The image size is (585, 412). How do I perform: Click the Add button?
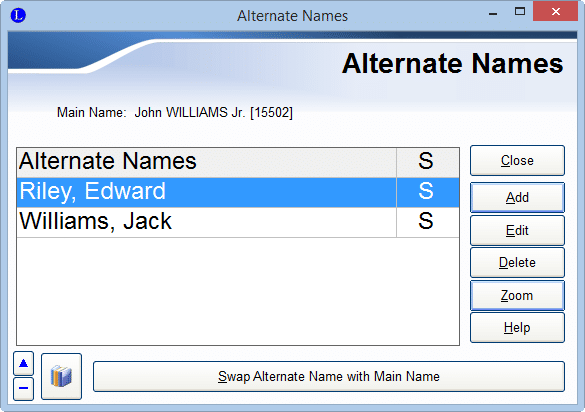coord(517,197)
